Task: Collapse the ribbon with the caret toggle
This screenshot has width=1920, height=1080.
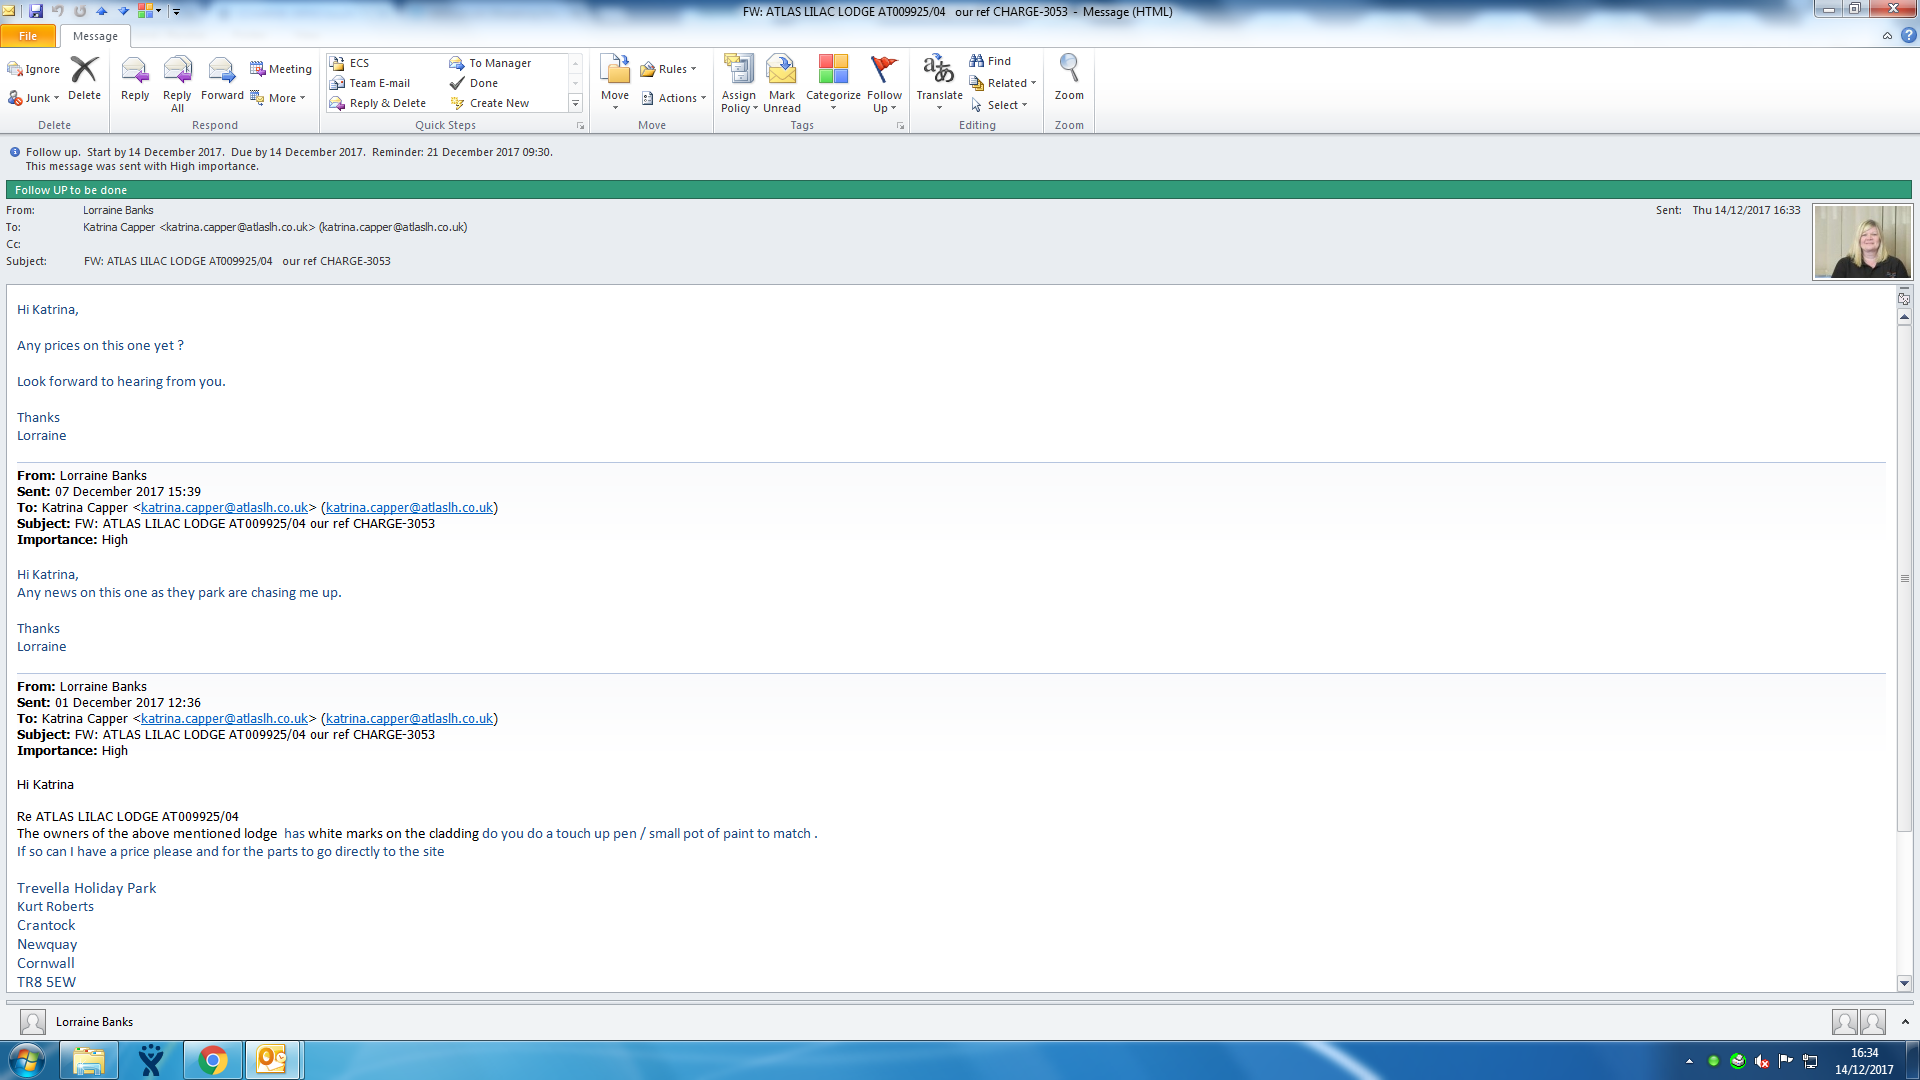Action: point(1887,36)
